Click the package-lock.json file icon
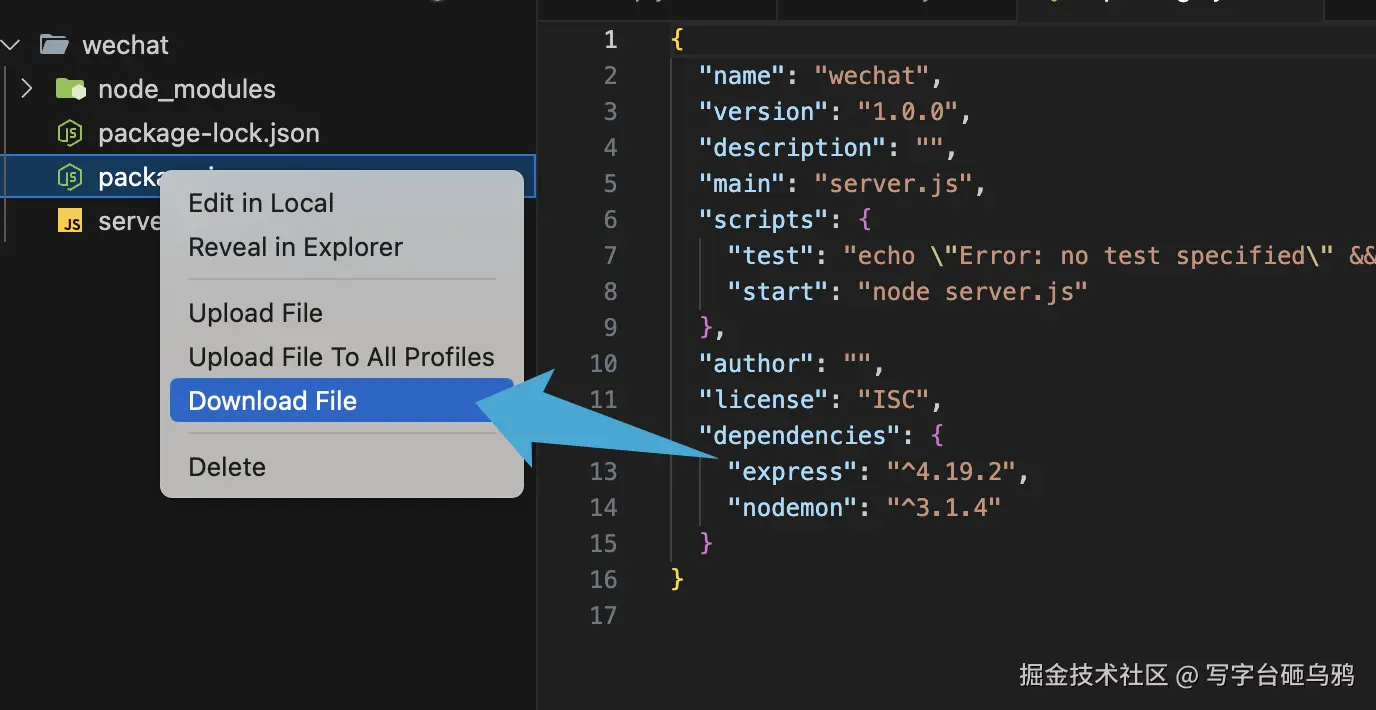1376x710 pixels. 70,133
